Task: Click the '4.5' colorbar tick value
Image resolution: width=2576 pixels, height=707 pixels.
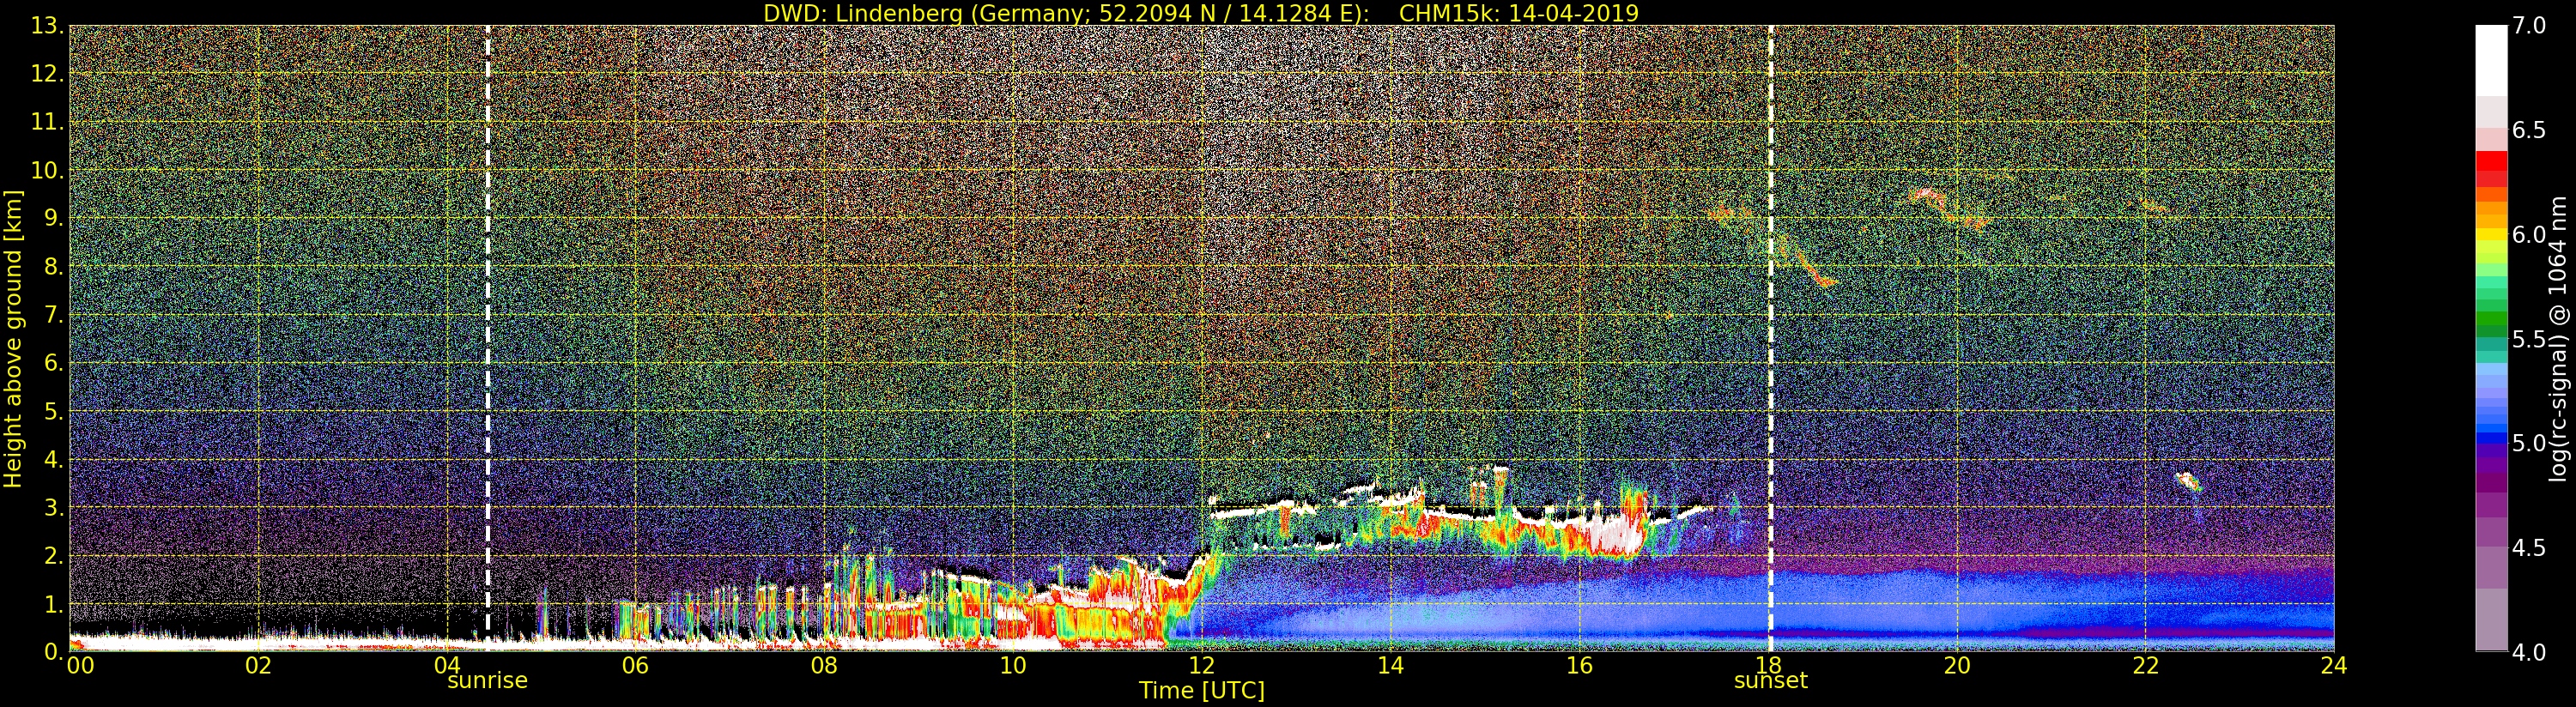Action: [x=2529, y=548]
